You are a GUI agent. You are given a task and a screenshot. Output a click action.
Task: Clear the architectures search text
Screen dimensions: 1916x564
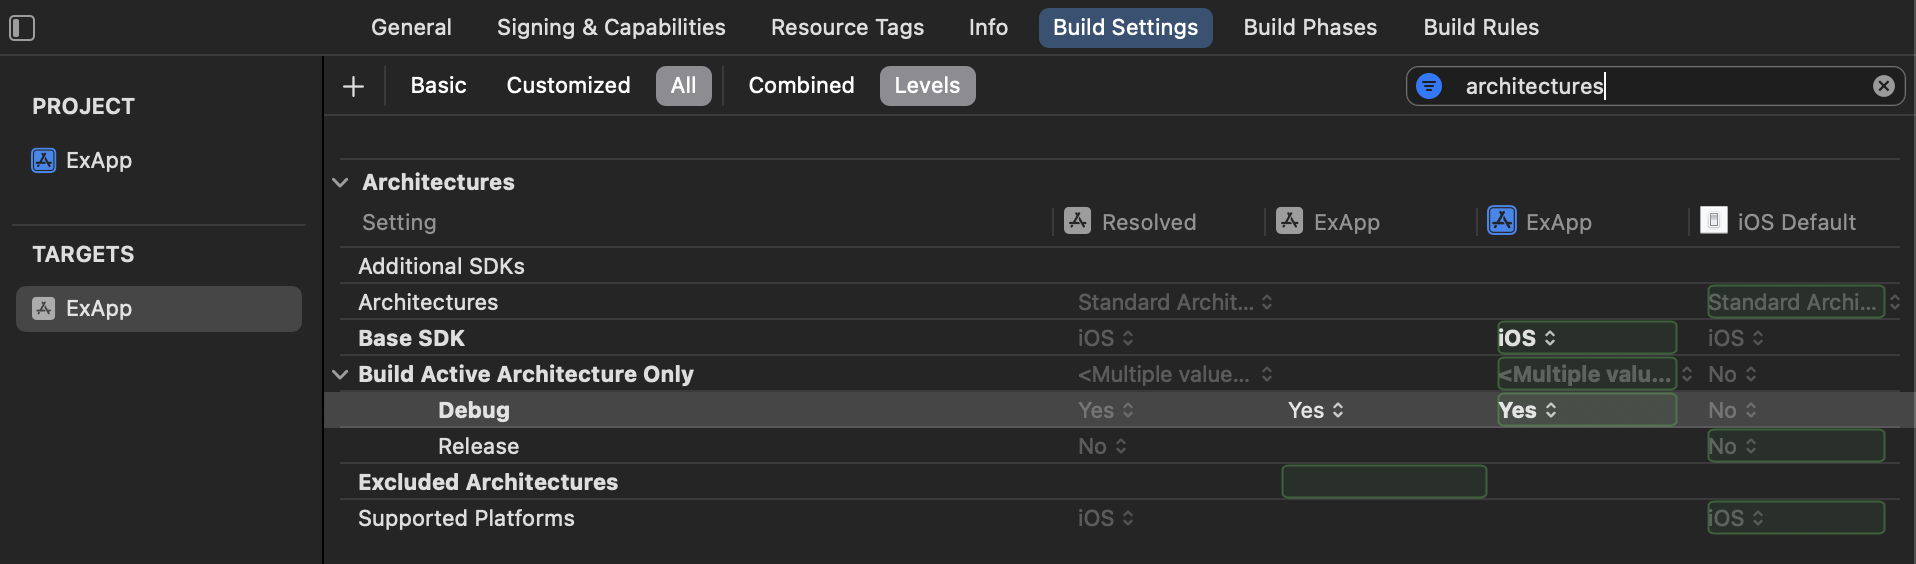[1883, 86]
